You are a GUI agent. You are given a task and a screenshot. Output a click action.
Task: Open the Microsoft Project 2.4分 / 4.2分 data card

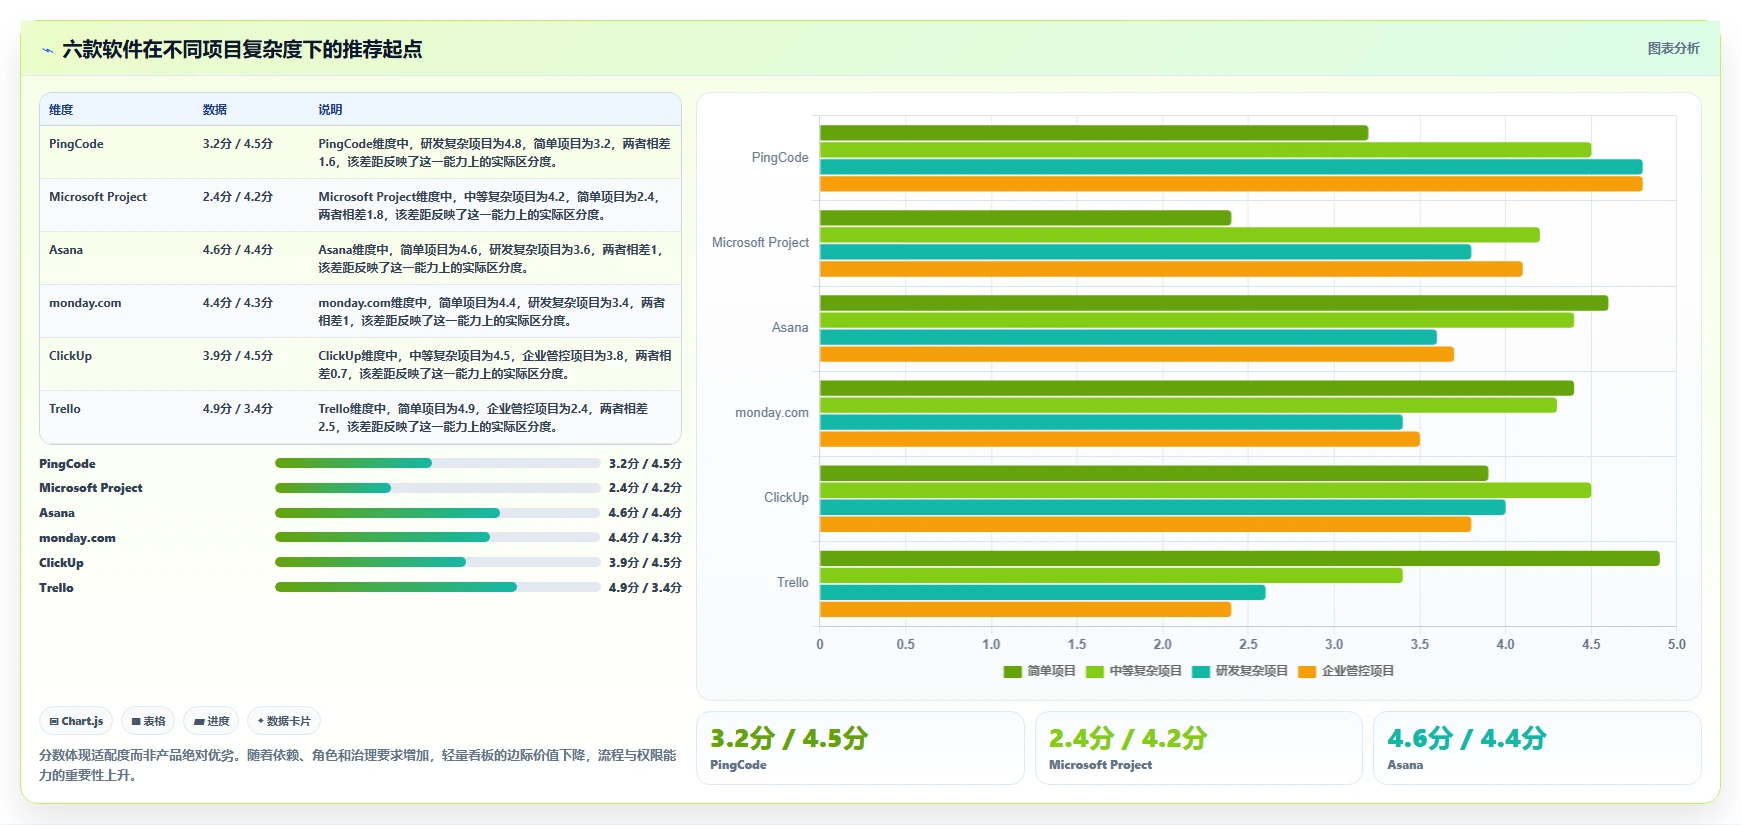click(1199, 748)
